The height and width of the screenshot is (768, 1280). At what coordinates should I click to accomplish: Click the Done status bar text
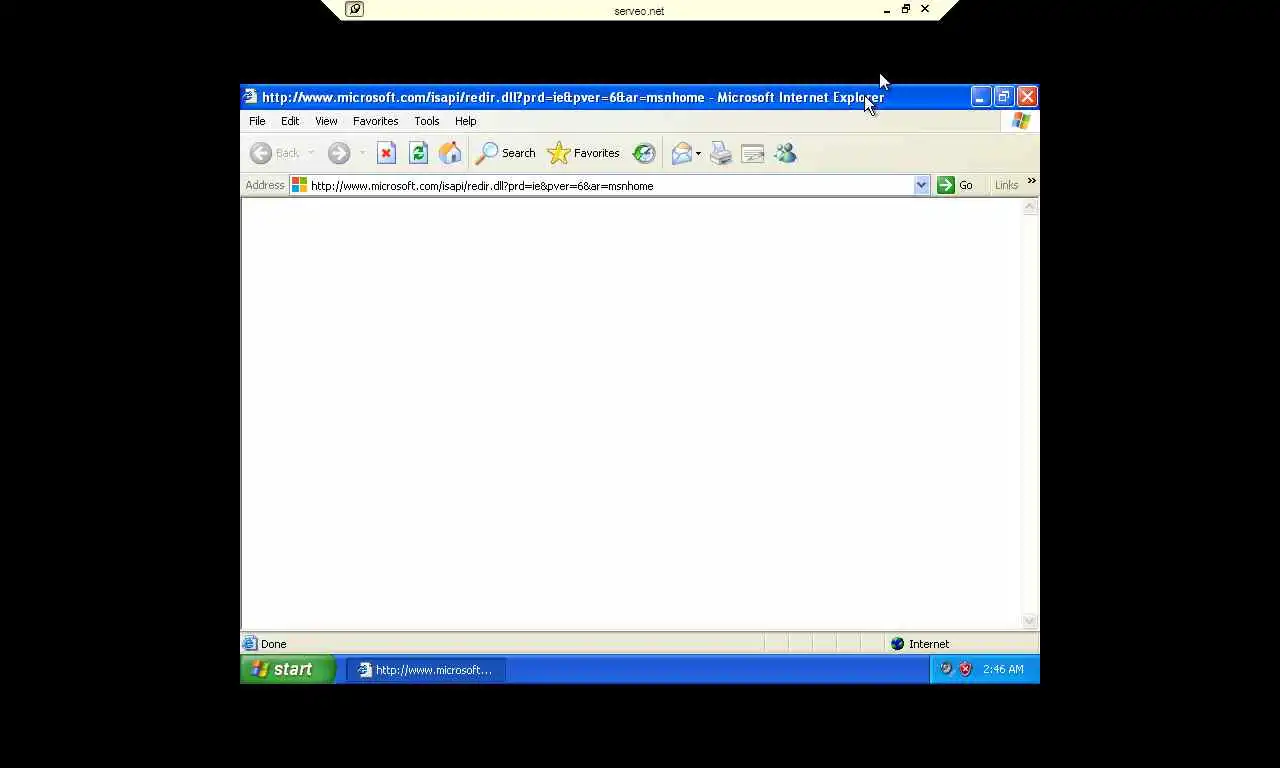pos(273,644)
